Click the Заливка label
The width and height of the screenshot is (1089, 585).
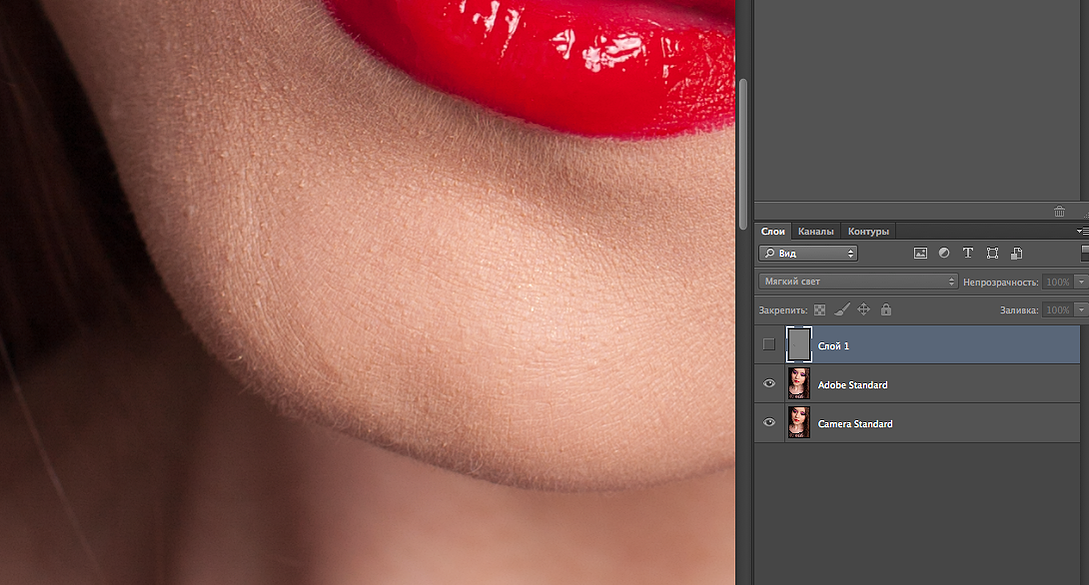pos(1019,310)
